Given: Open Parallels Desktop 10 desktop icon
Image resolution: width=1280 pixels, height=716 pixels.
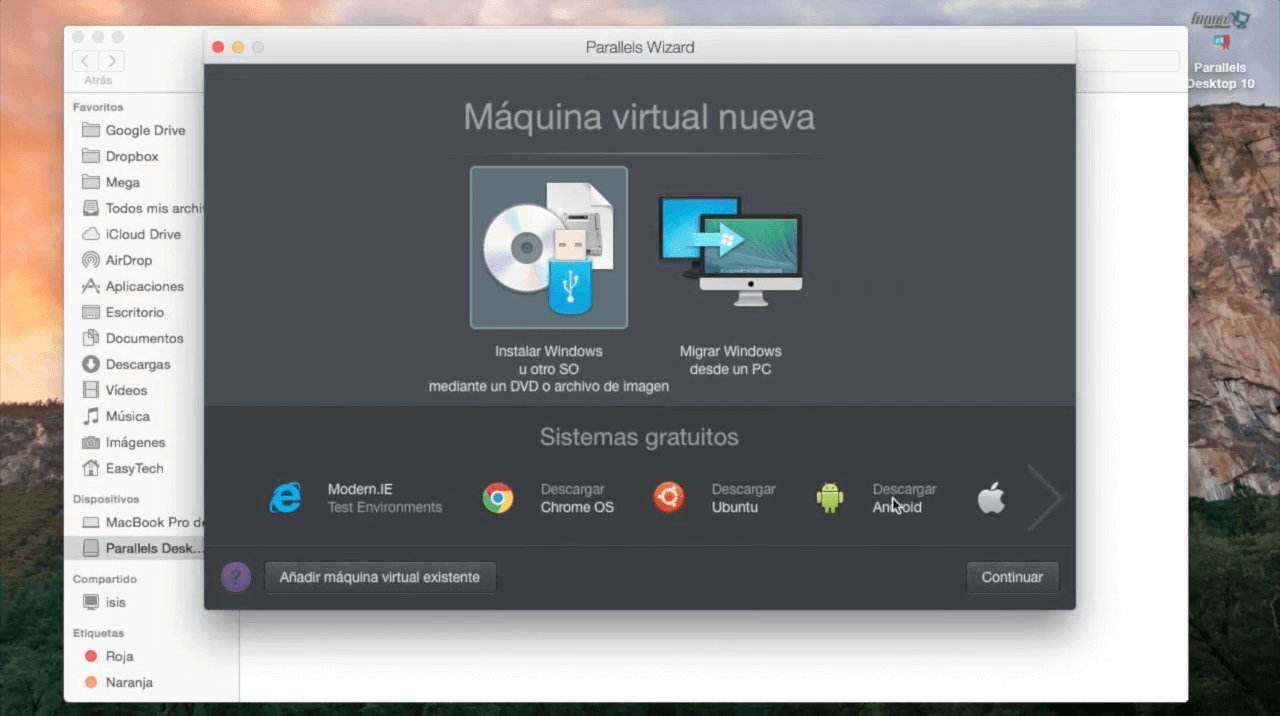Looking at the screenshot, I should pos(1220,50).
